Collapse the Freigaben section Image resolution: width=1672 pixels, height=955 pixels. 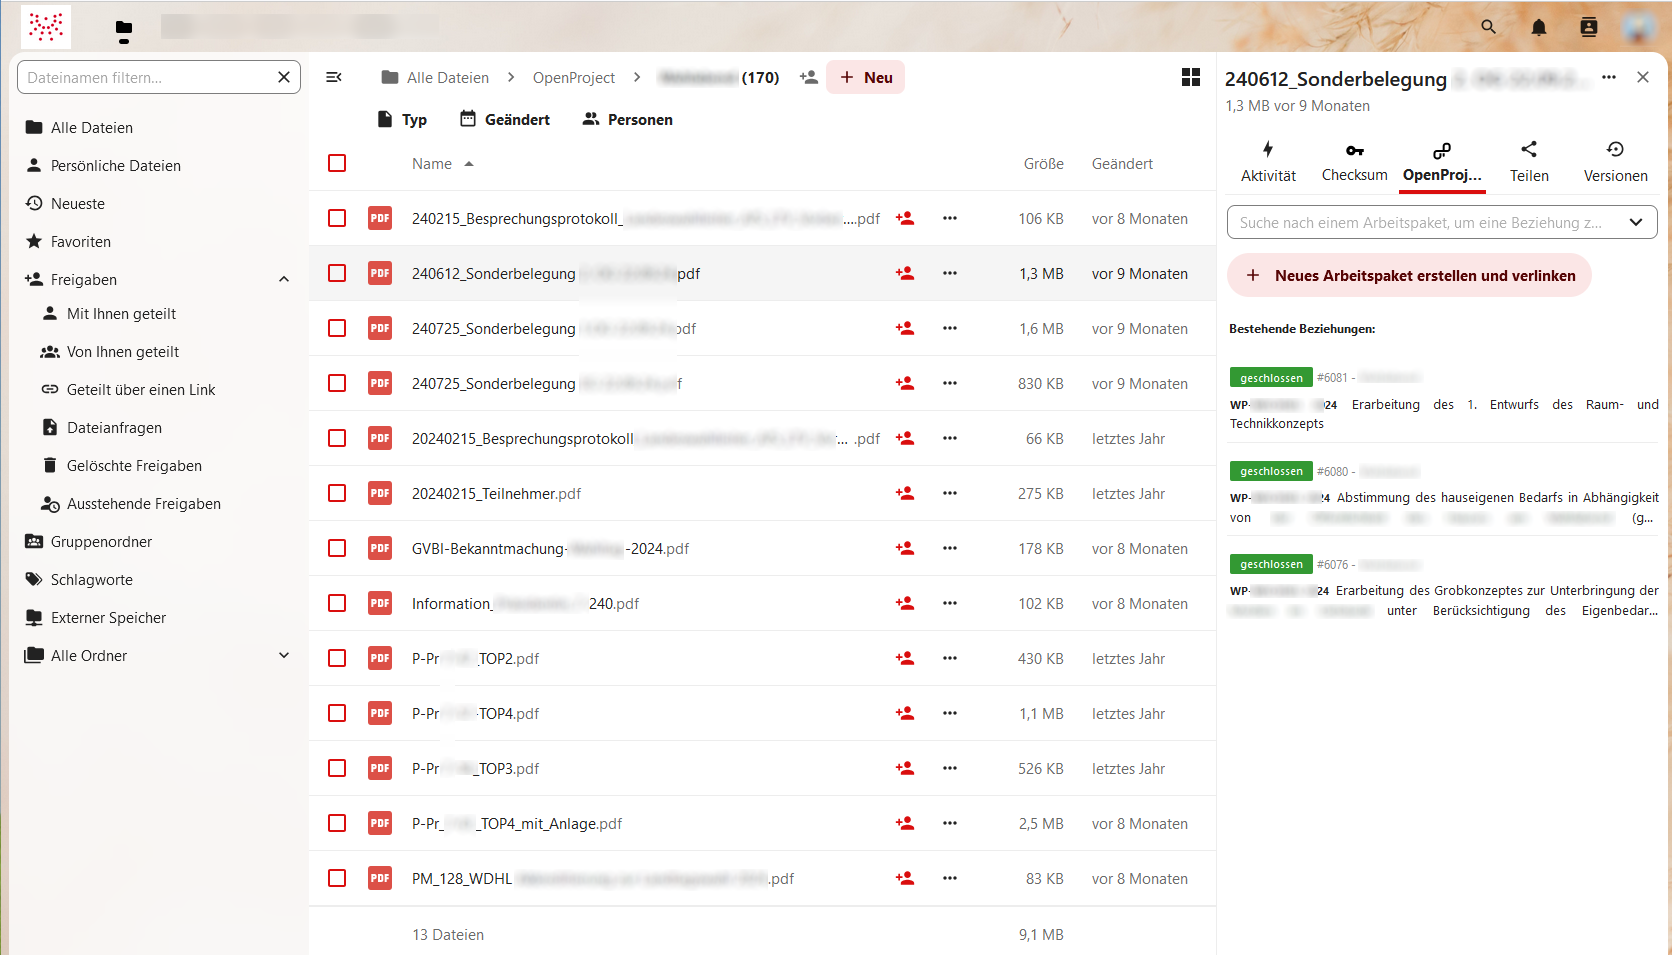284,280
